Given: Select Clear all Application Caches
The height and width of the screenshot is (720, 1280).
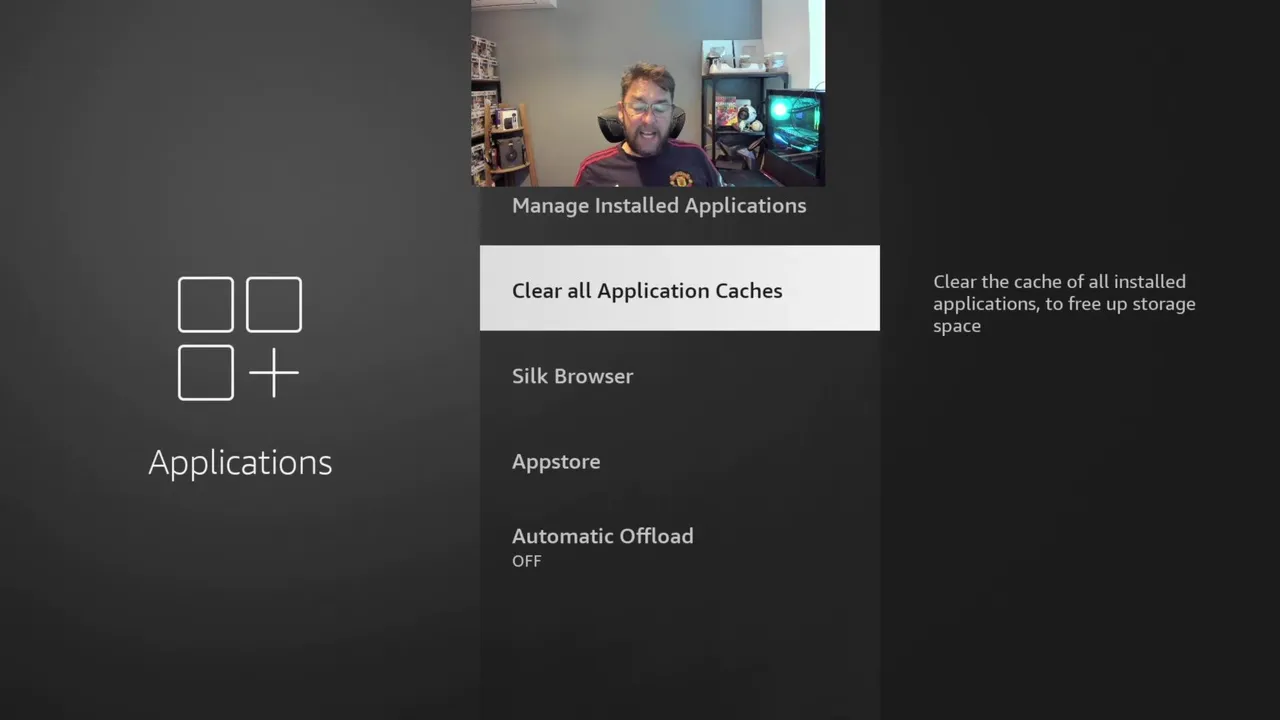Looking at the screenshot, I should (679, 288).
